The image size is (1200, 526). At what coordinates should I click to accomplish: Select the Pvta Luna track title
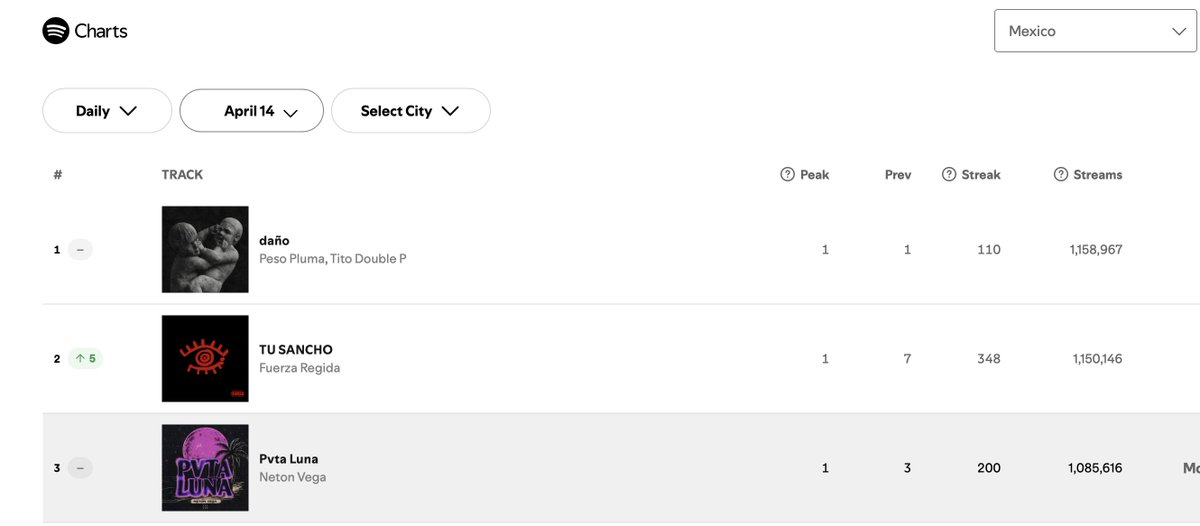pos(289,459)
